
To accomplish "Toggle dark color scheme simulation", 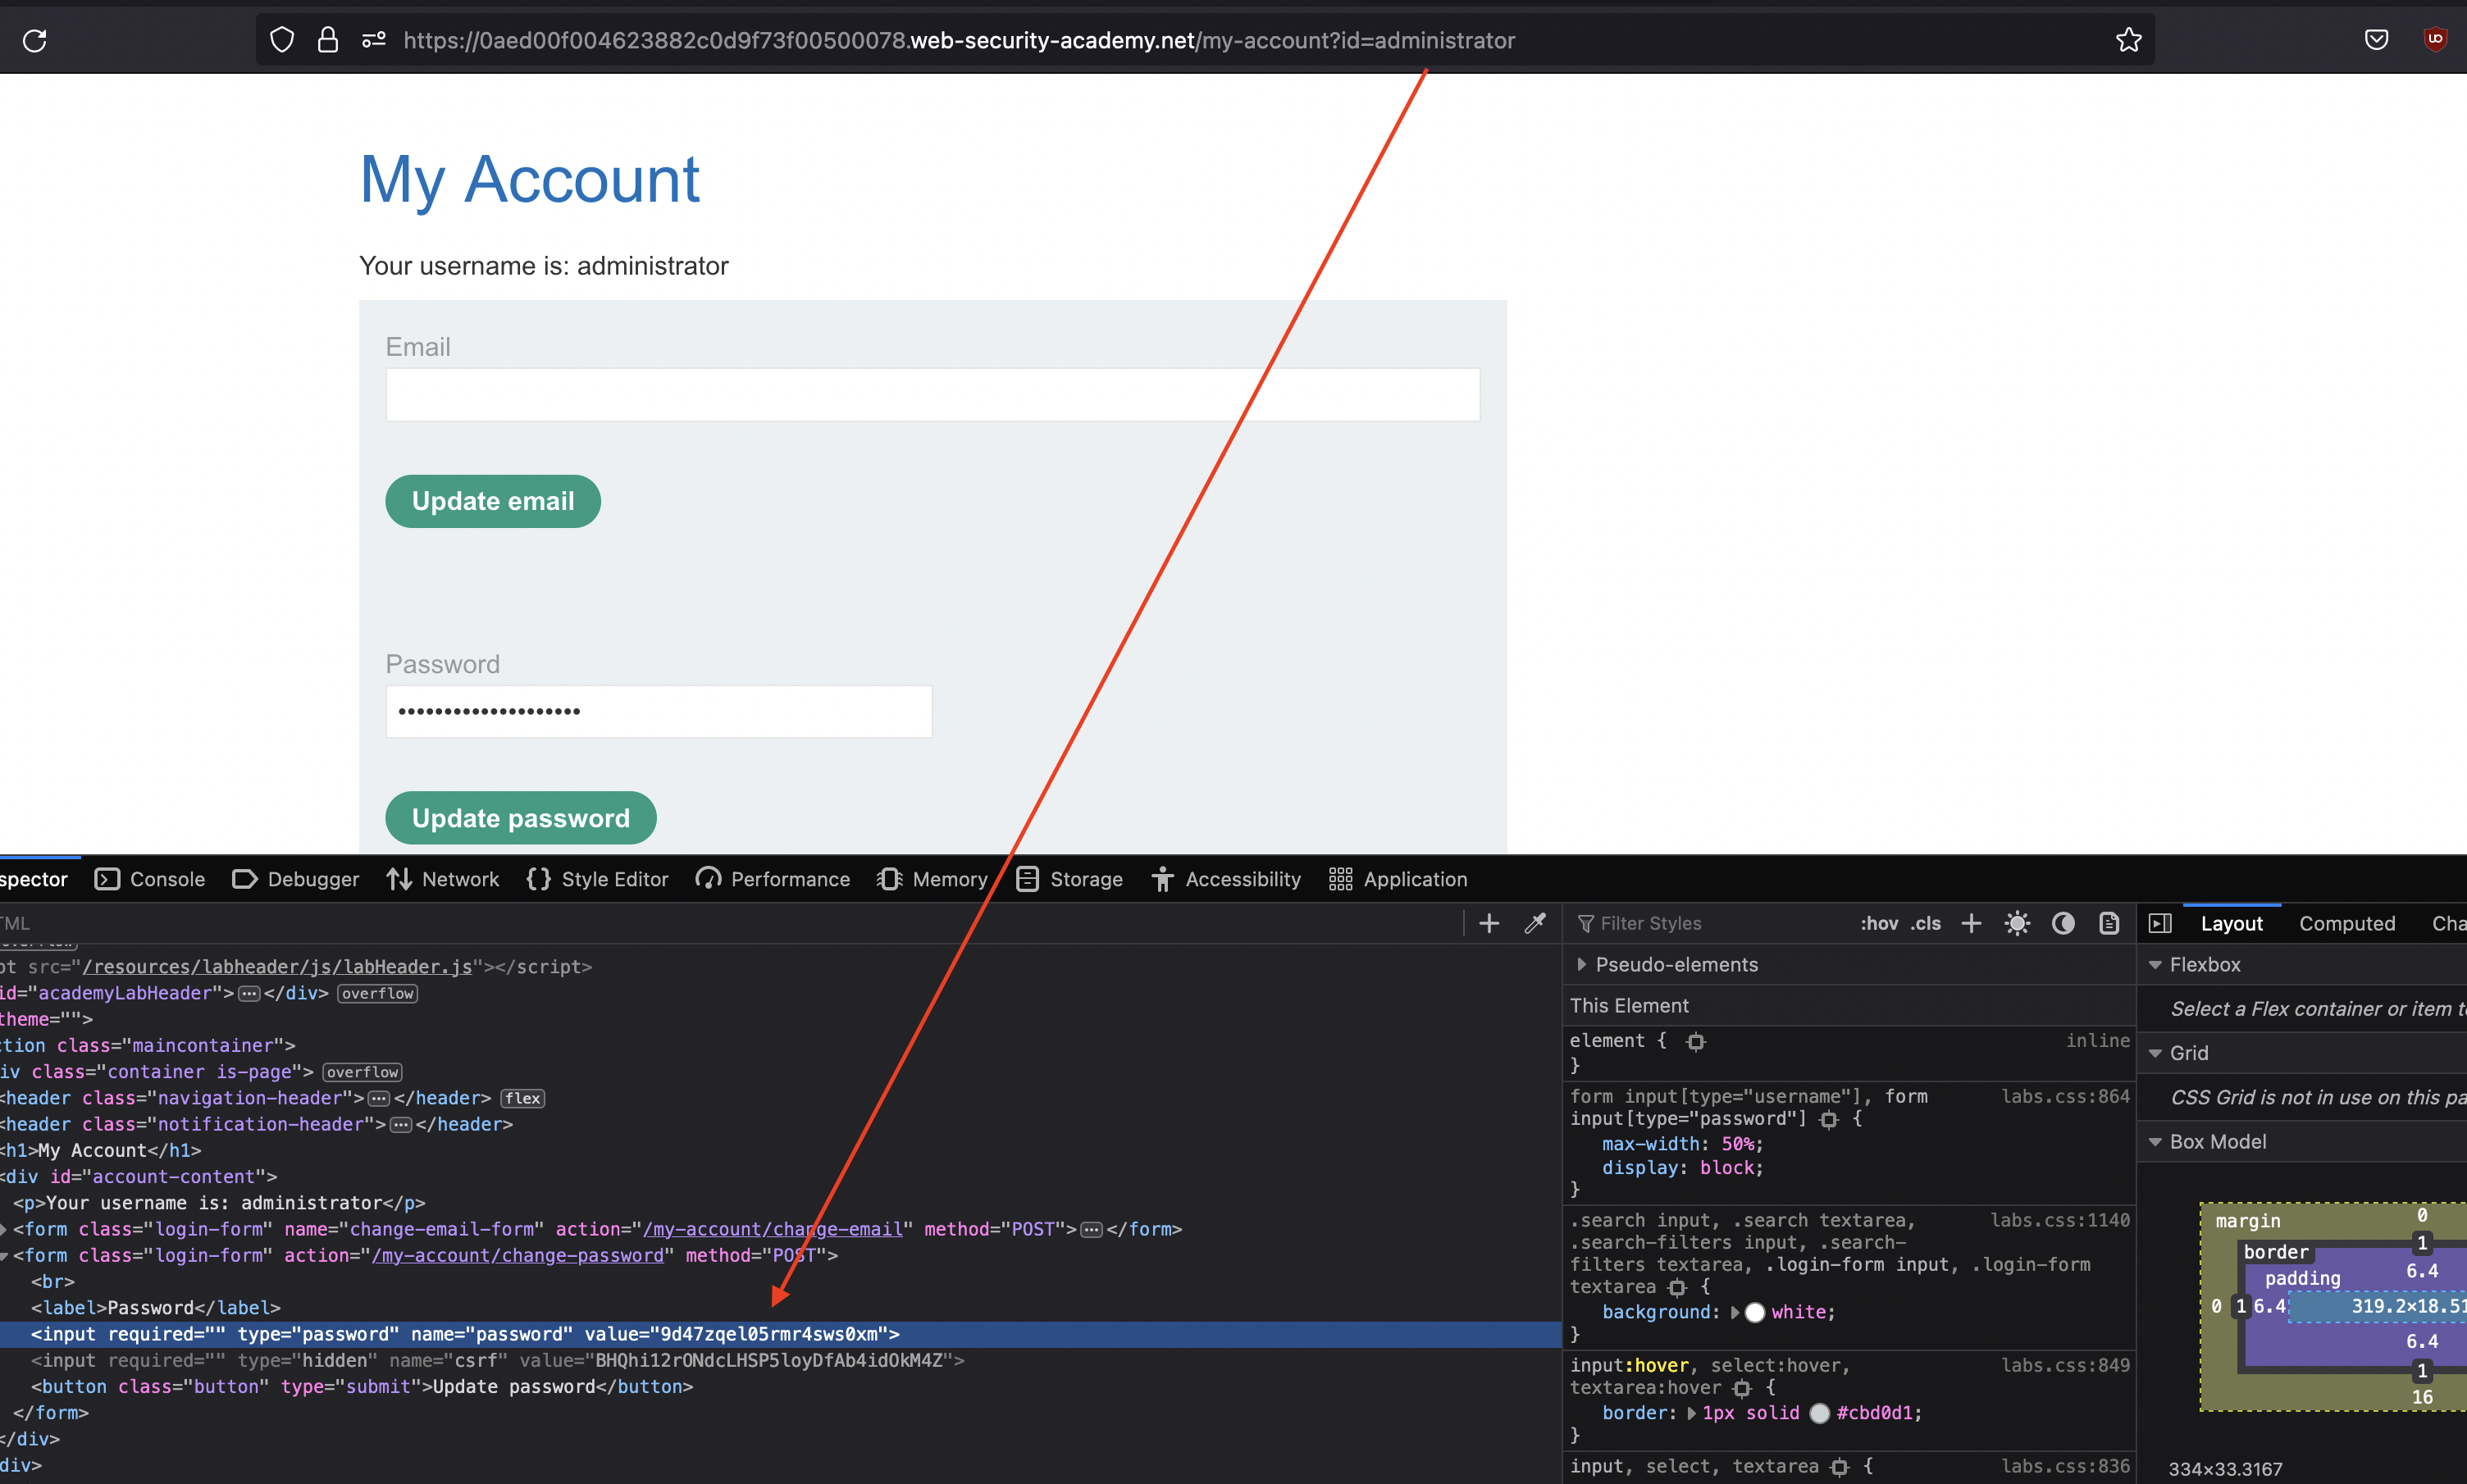I will [2063, 923].
